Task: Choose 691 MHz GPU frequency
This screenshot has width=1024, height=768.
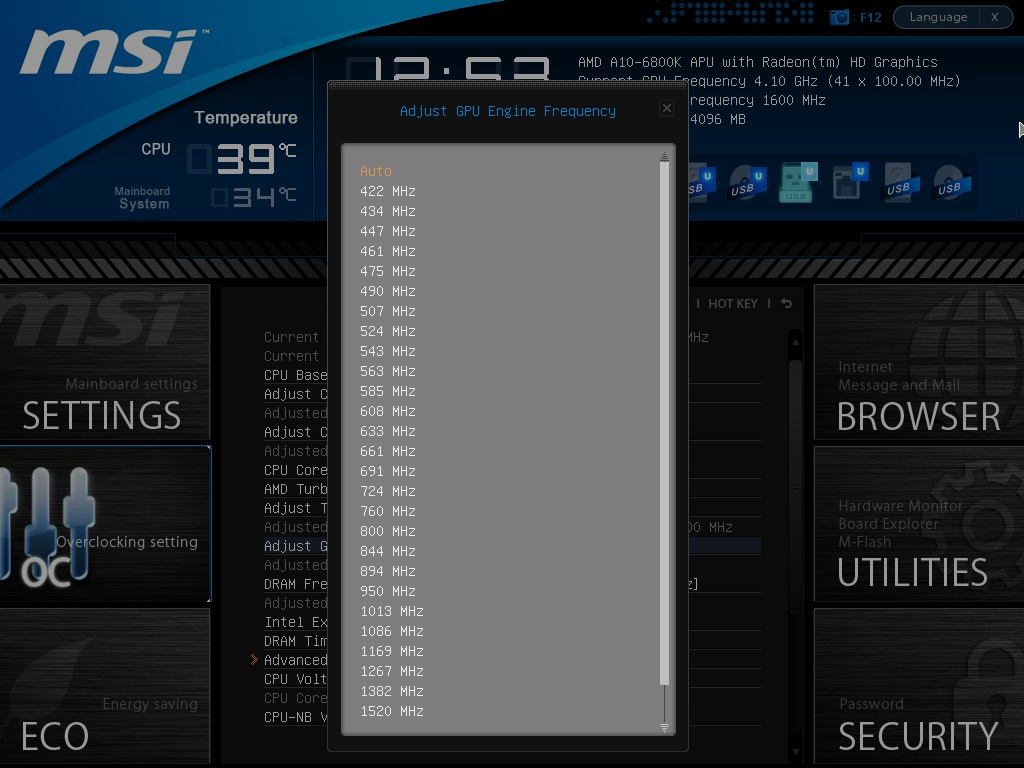Action: pyautogui.click(x=387, y=471)
